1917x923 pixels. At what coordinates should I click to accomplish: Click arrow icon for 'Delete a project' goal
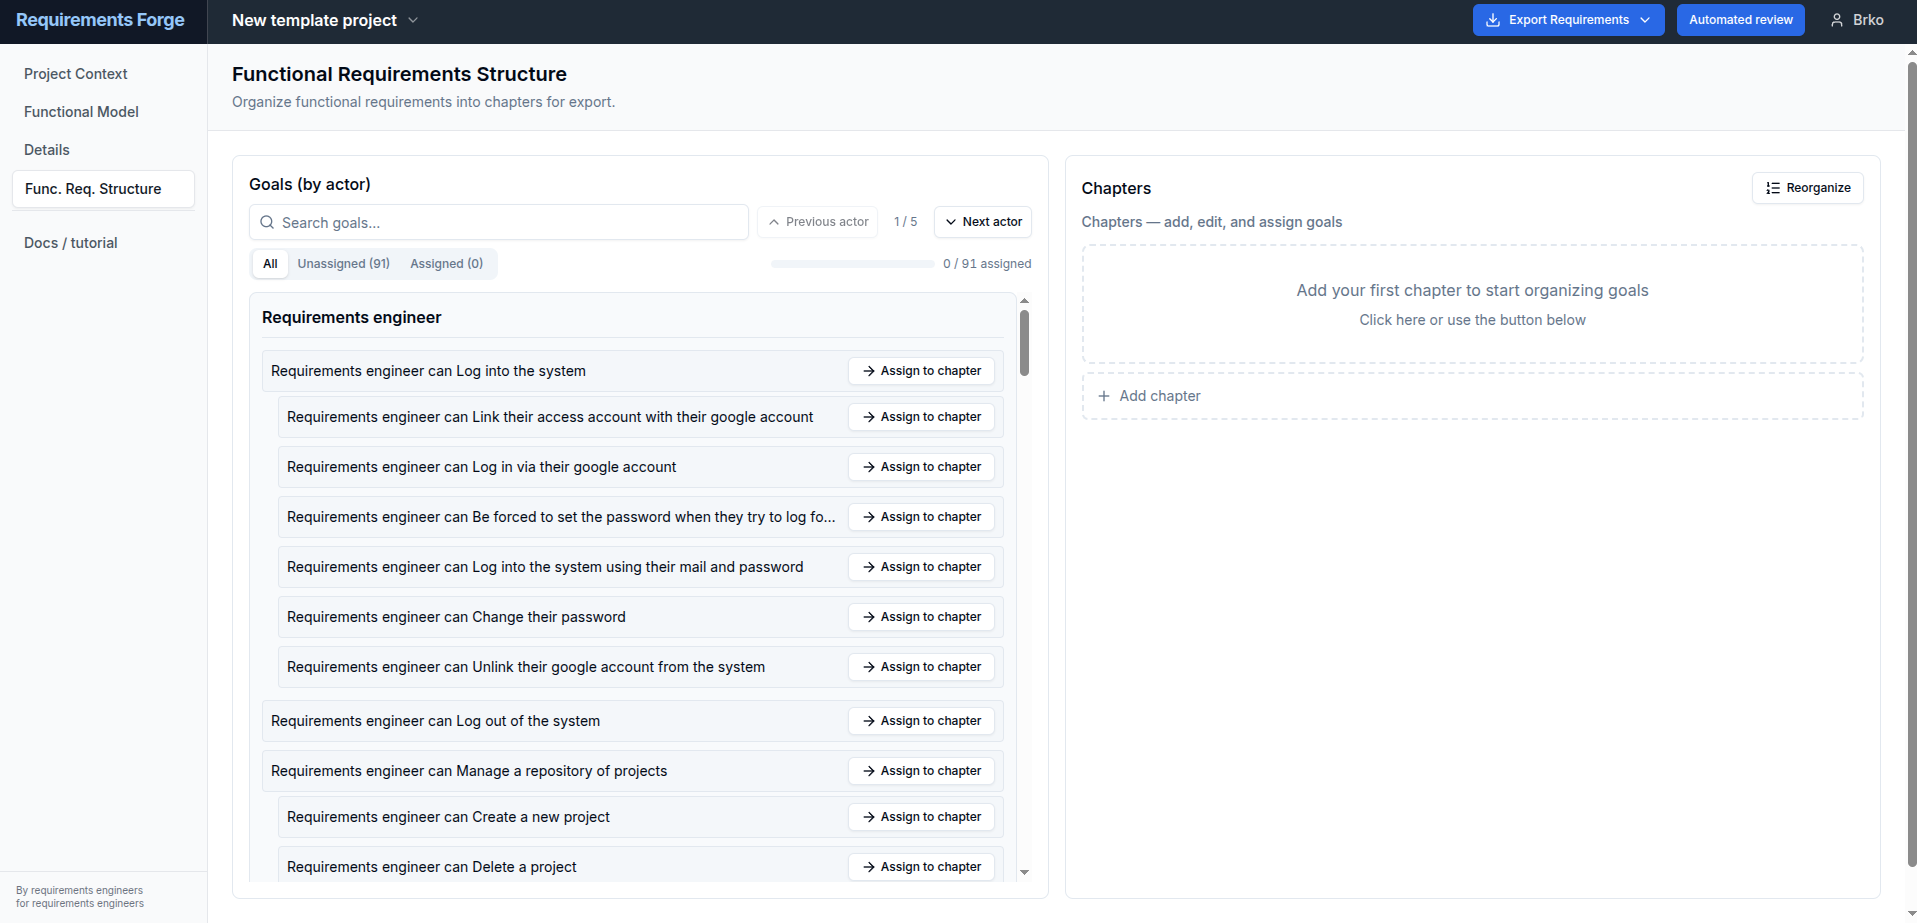[869, 867]
